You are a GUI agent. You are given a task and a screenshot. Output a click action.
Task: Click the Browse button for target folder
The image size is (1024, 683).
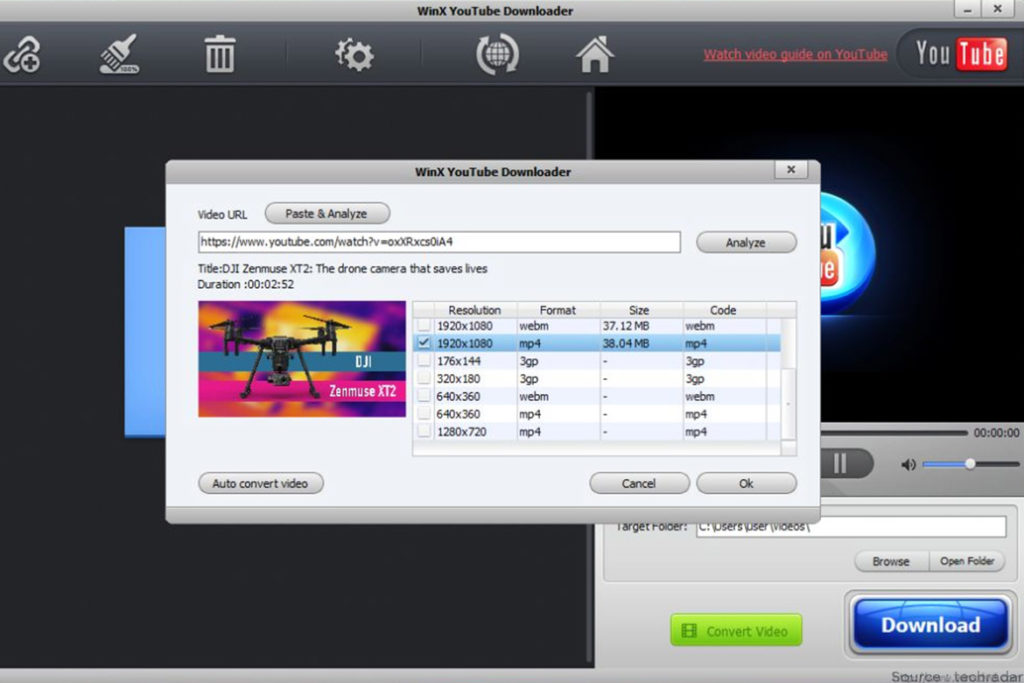pyautogui.click(x=891, y=562)
